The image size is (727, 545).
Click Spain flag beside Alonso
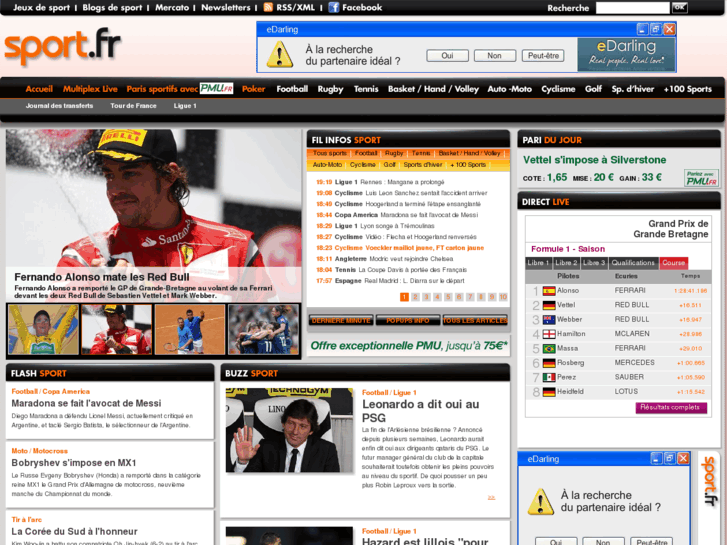549,291
